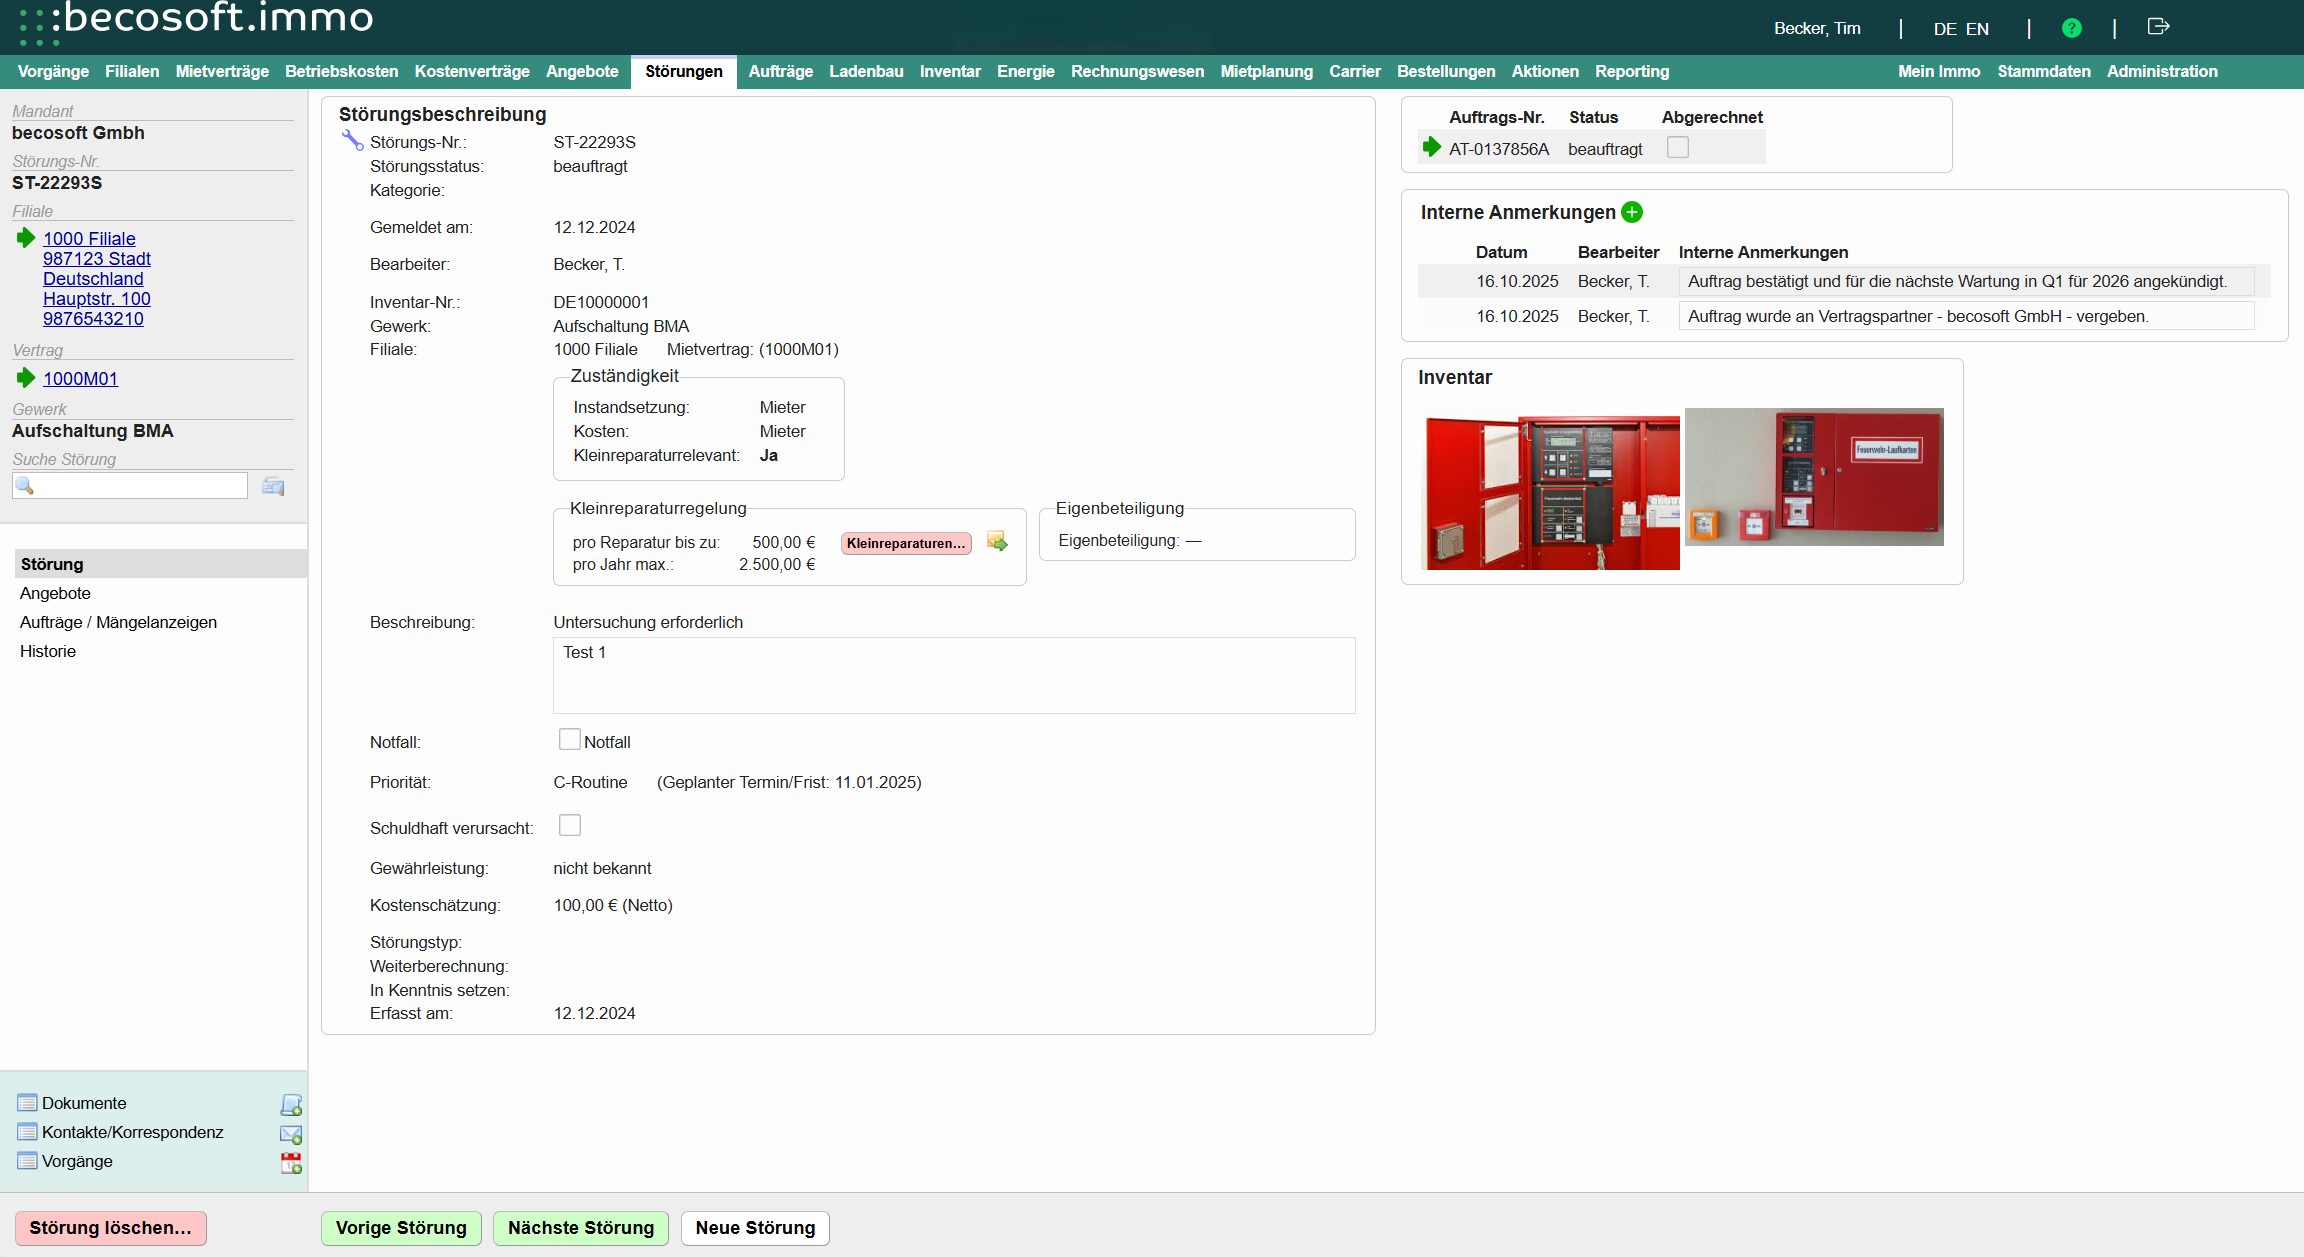The height and width of the screenshot is (1257, 2304).
Task: Open the 1000M01 contract link
Action: [x=80, y=379]
